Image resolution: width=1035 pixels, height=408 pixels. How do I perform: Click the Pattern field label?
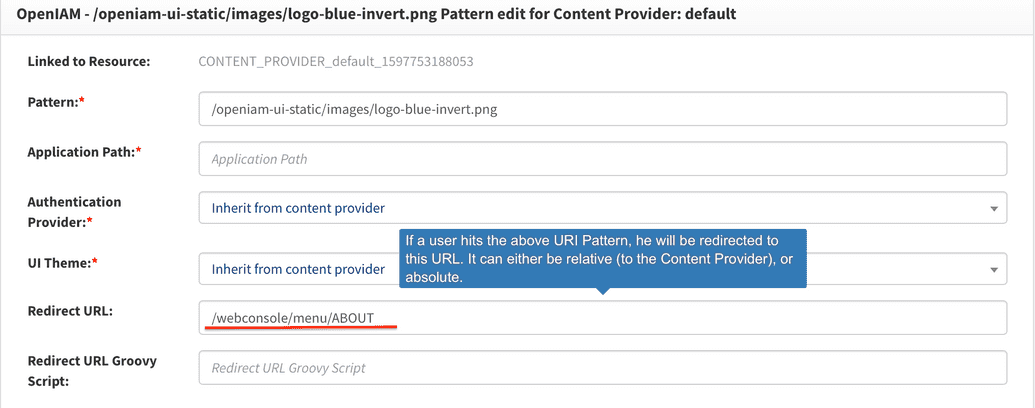(x=53, y=101)
